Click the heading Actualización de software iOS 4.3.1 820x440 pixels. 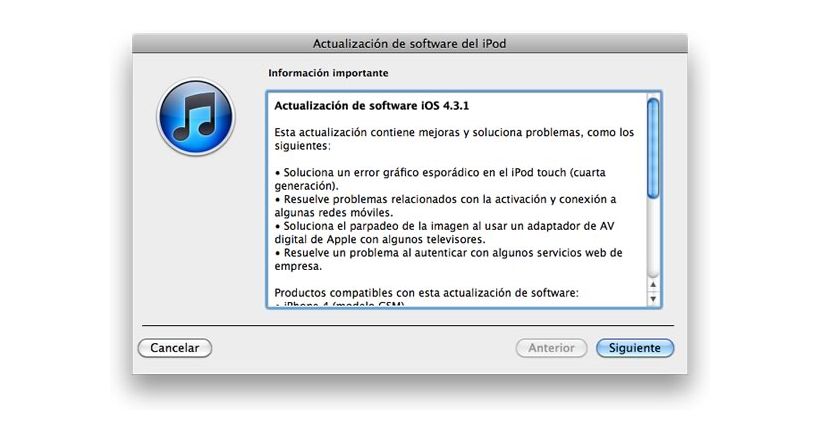click(x=371, y=106)
